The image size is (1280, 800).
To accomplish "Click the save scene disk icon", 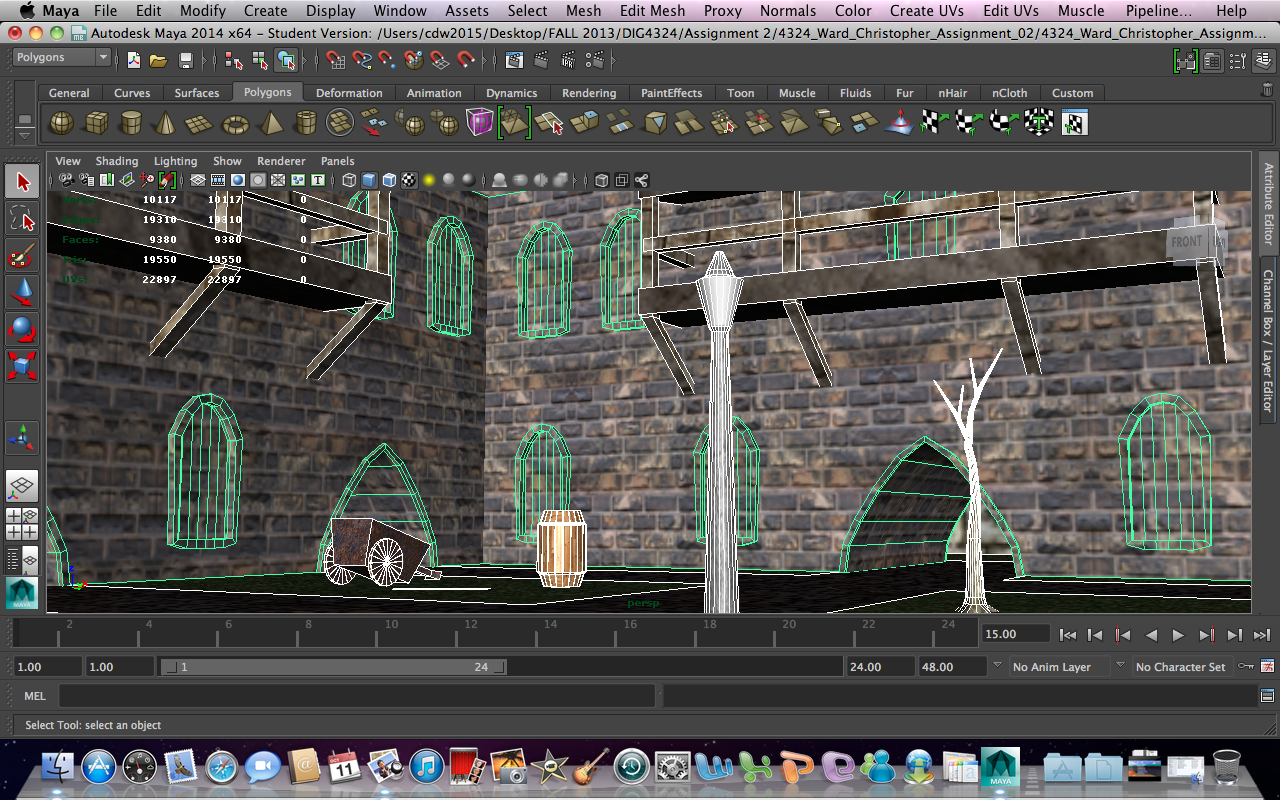I will pyautogui.click(x=185, y=60).
